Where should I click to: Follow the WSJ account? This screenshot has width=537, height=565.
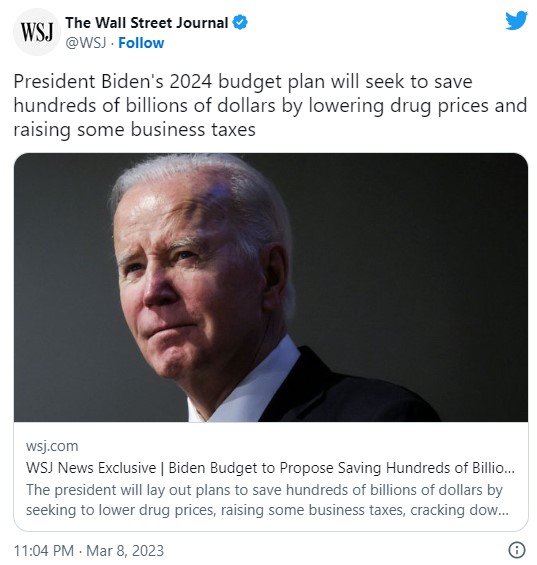pyautogui.click(x=141, y=43)
